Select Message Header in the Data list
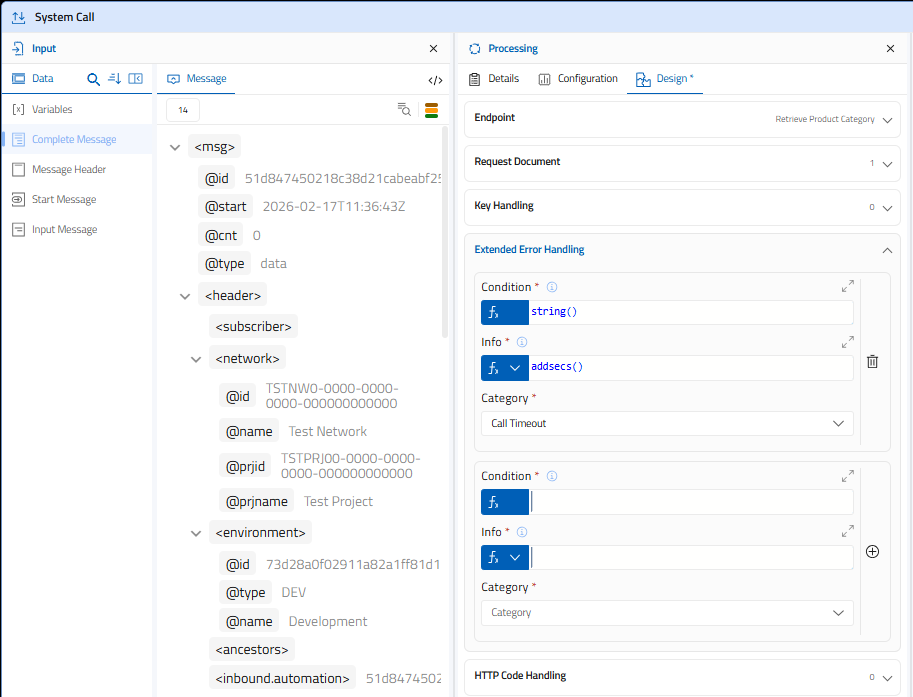Viewport: 913px width, 697px height. coord(69,170)
